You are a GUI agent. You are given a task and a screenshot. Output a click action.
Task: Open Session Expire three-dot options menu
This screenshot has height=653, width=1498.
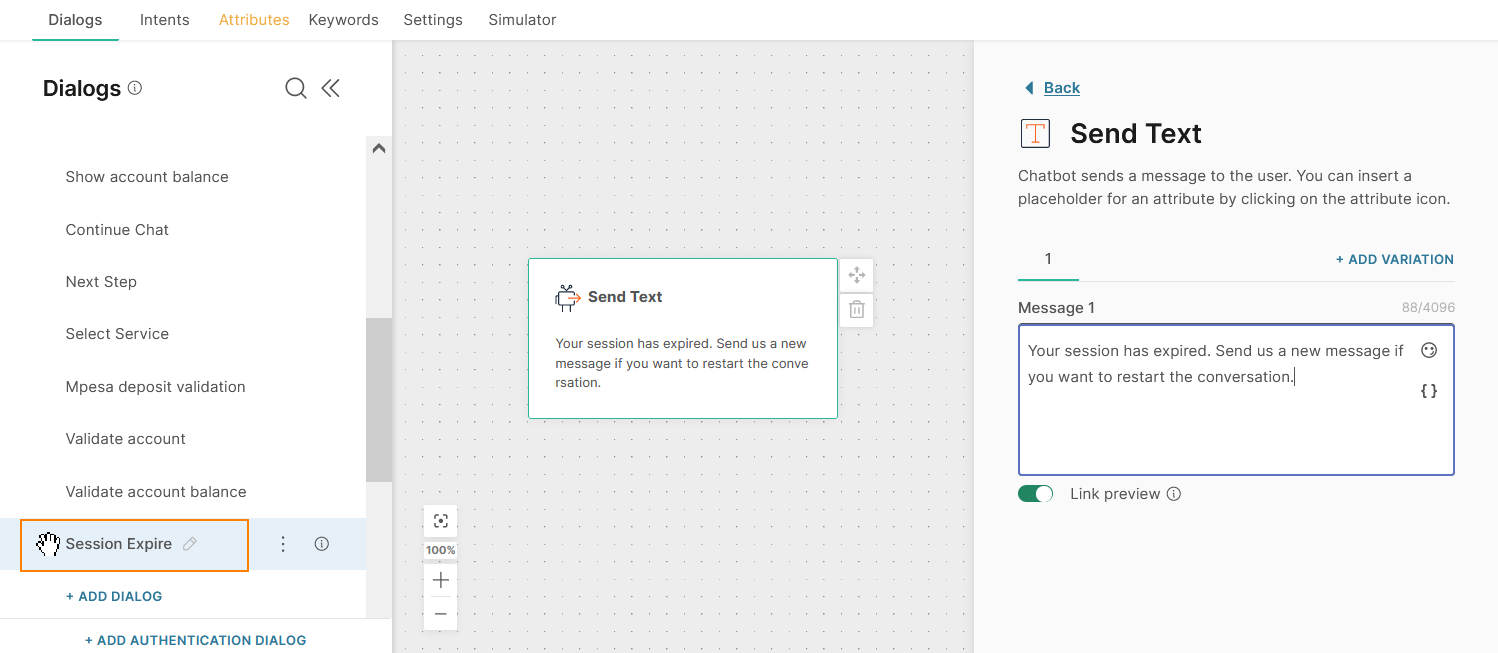tap(283, 544)
